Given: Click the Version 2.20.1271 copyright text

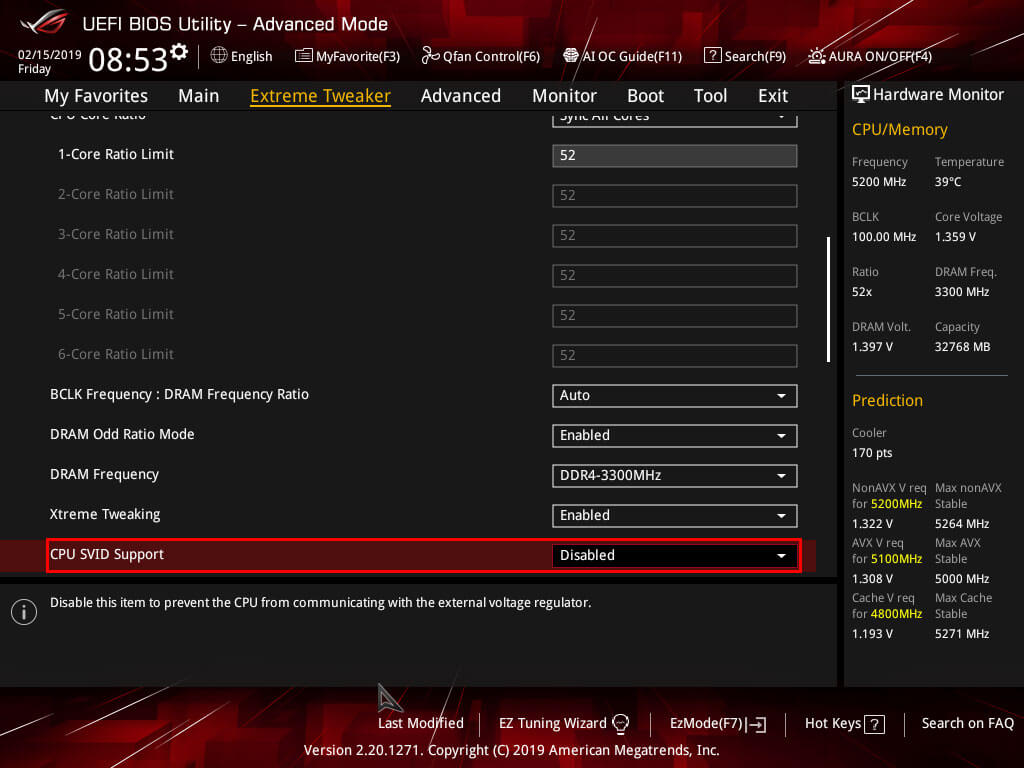Looking at the screenshot, I should 511,750.
